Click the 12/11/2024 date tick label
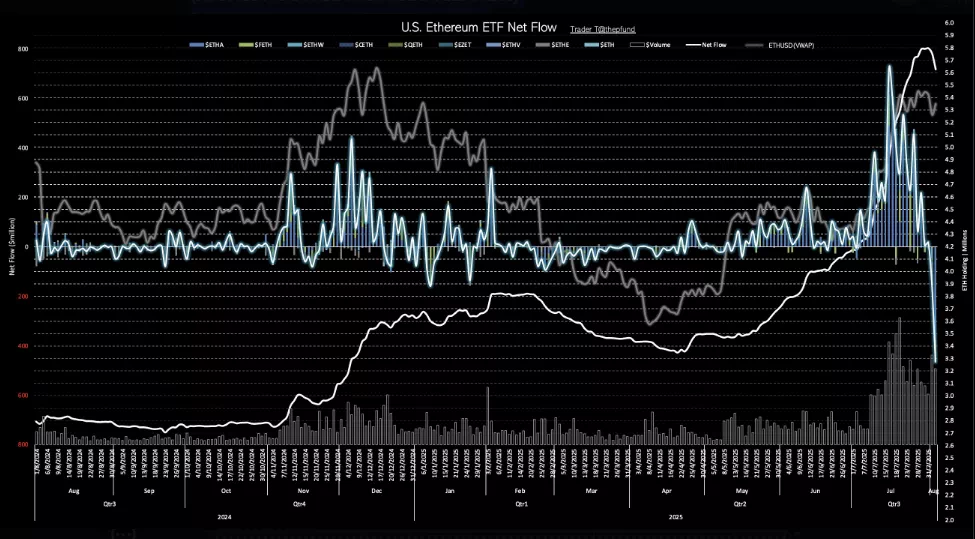This screenshot has width=975, height=539. pyautogui.click(x=295, y=464)
